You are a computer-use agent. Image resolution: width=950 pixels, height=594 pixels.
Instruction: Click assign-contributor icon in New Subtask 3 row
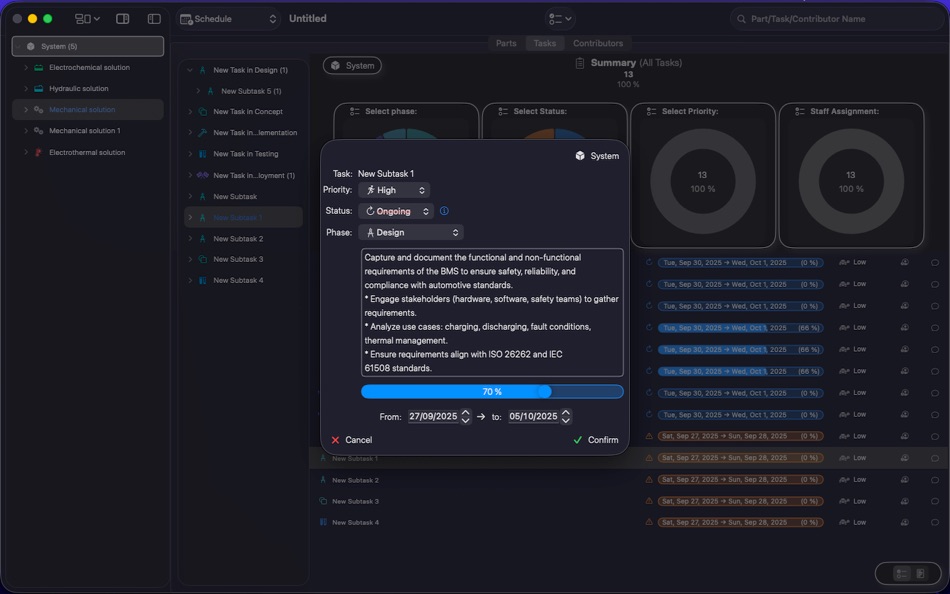tap(905, 501)
